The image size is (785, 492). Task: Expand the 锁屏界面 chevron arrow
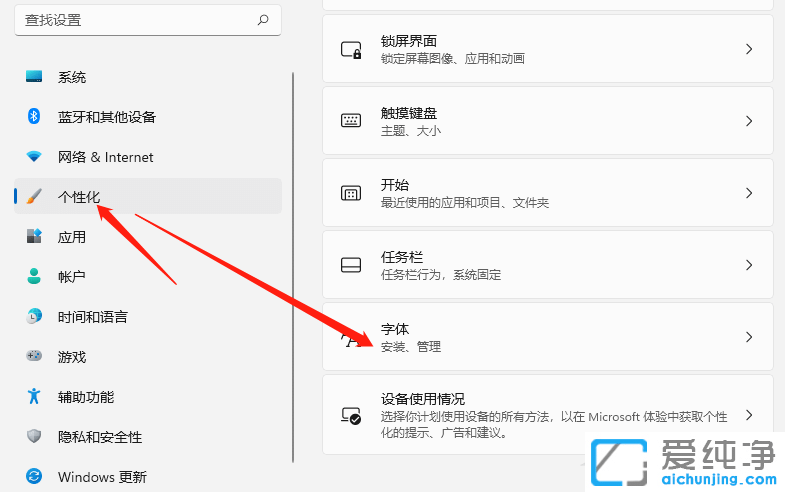tap(749, 49)
